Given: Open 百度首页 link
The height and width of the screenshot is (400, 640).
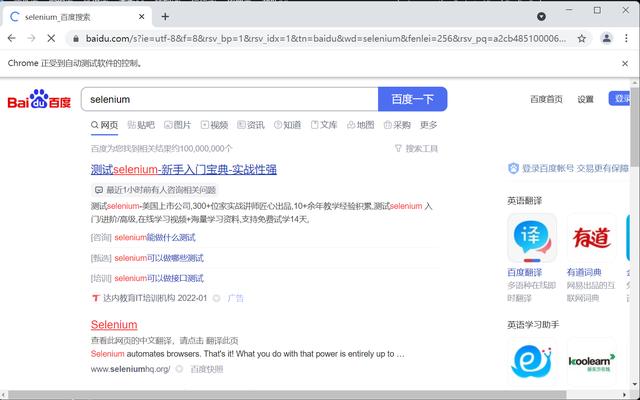Looking at the screenshot, I should point(546,99).
